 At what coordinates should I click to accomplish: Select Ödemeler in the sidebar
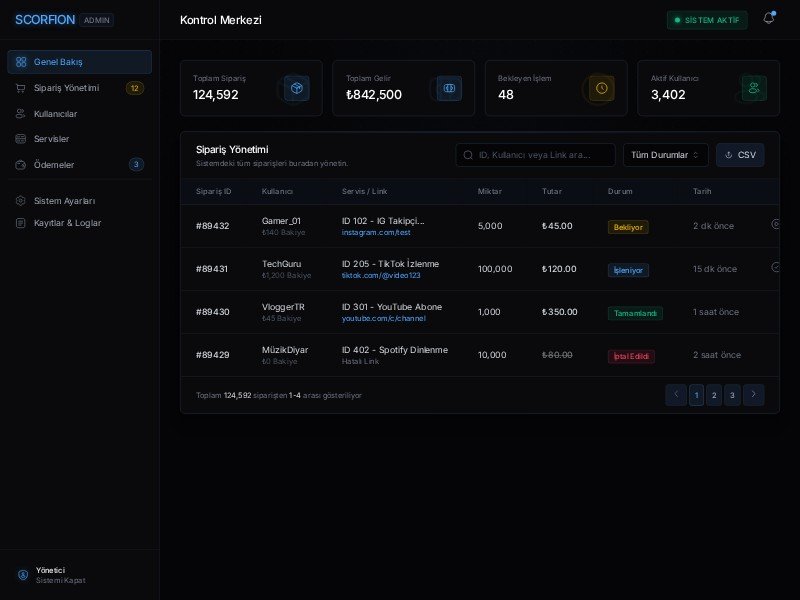54,165
